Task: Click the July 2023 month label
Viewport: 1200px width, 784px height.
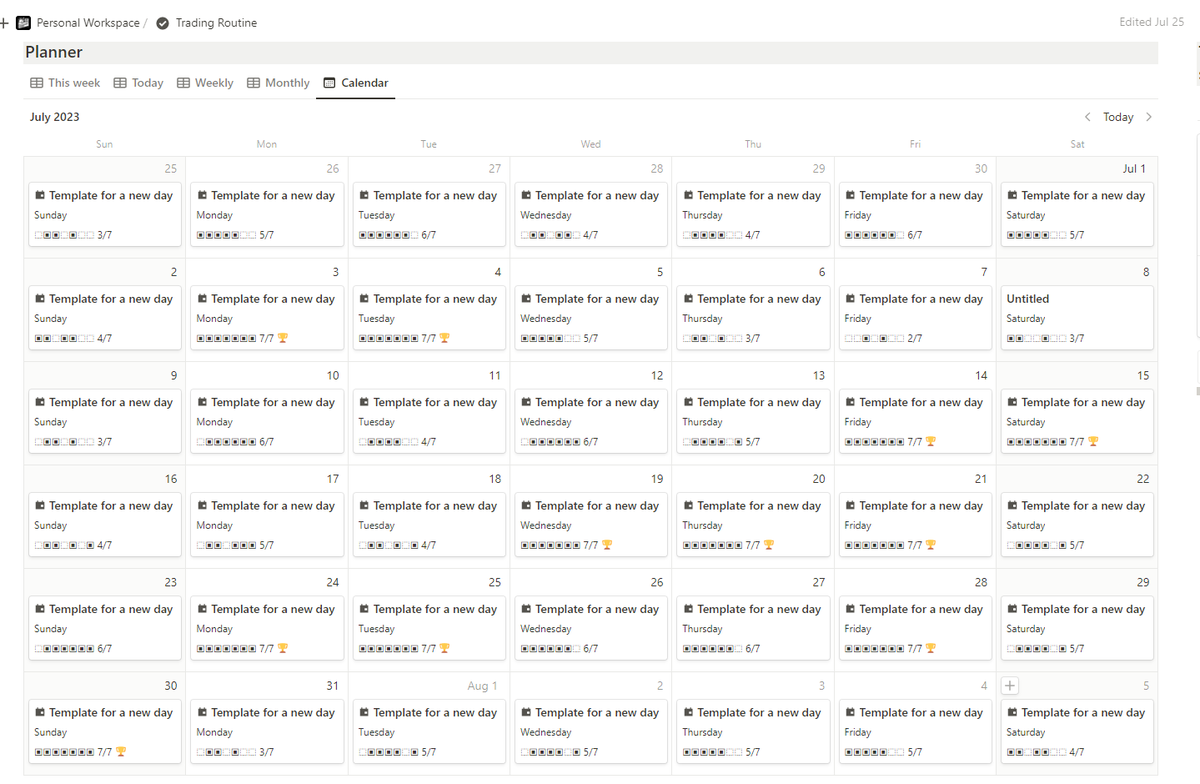Action: (55, 117)
